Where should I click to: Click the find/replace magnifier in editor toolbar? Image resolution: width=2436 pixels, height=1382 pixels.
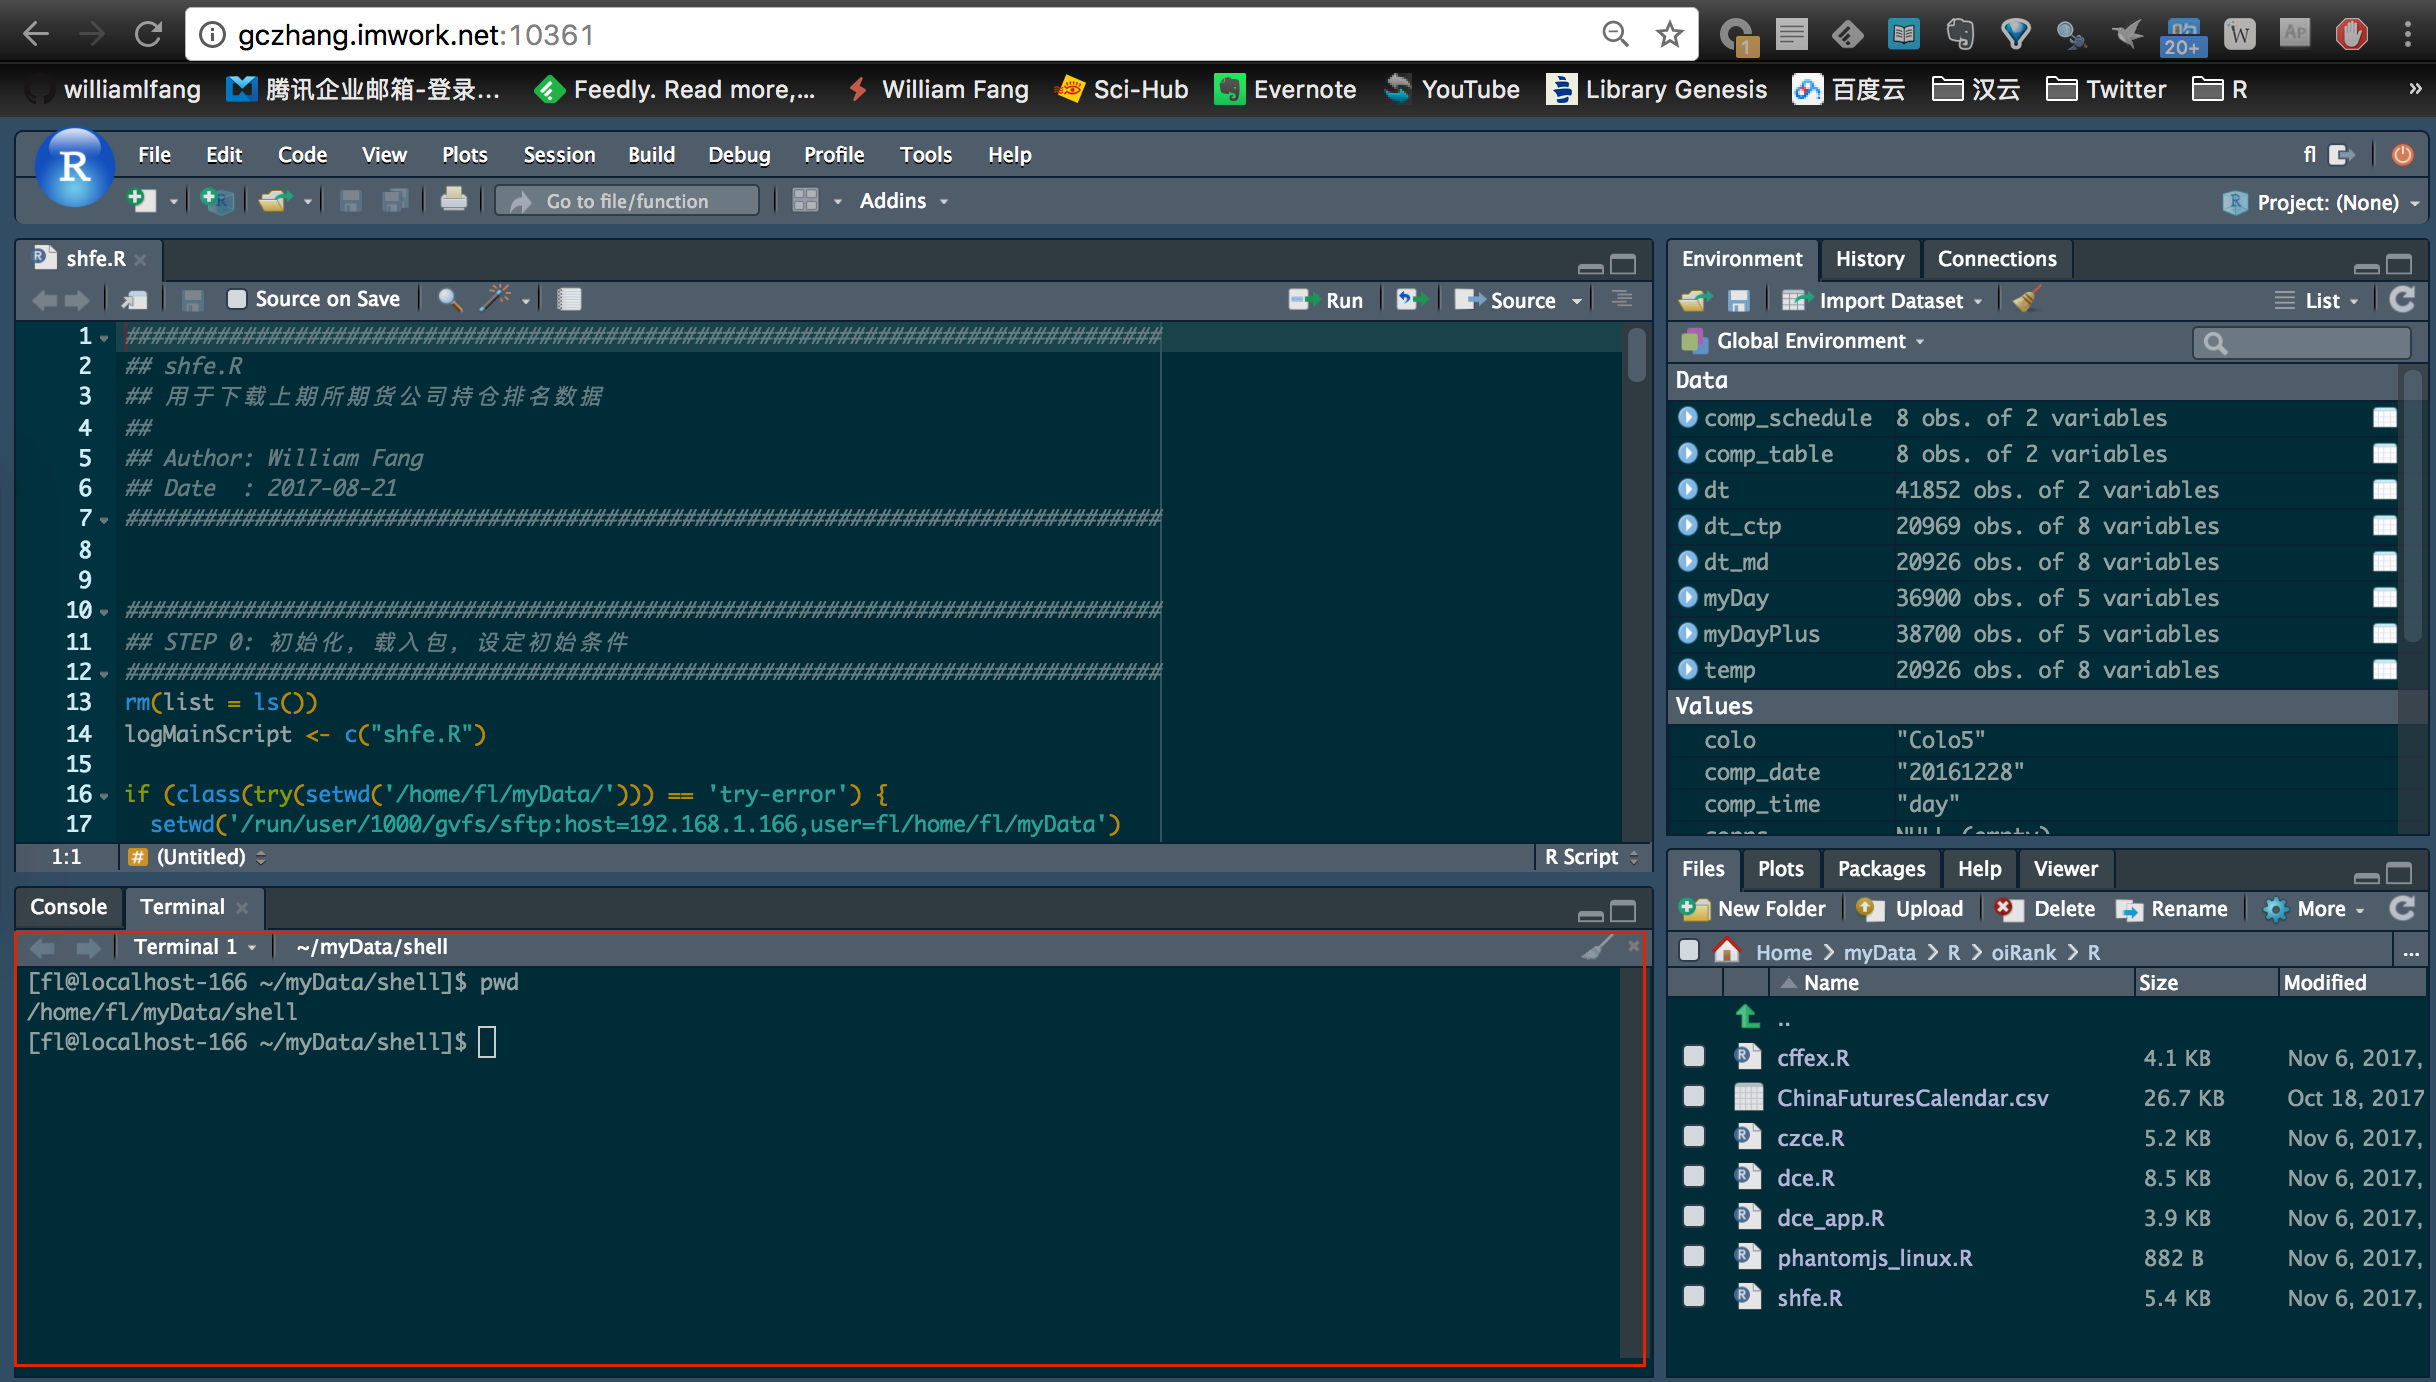(450, 299)
